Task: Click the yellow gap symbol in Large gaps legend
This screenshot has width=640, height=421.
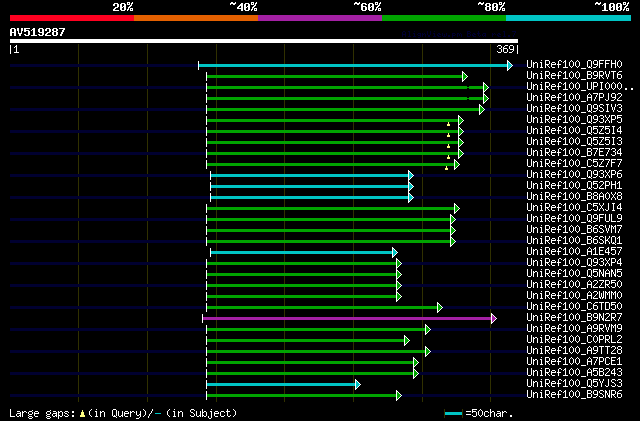Action: point(82,414)
